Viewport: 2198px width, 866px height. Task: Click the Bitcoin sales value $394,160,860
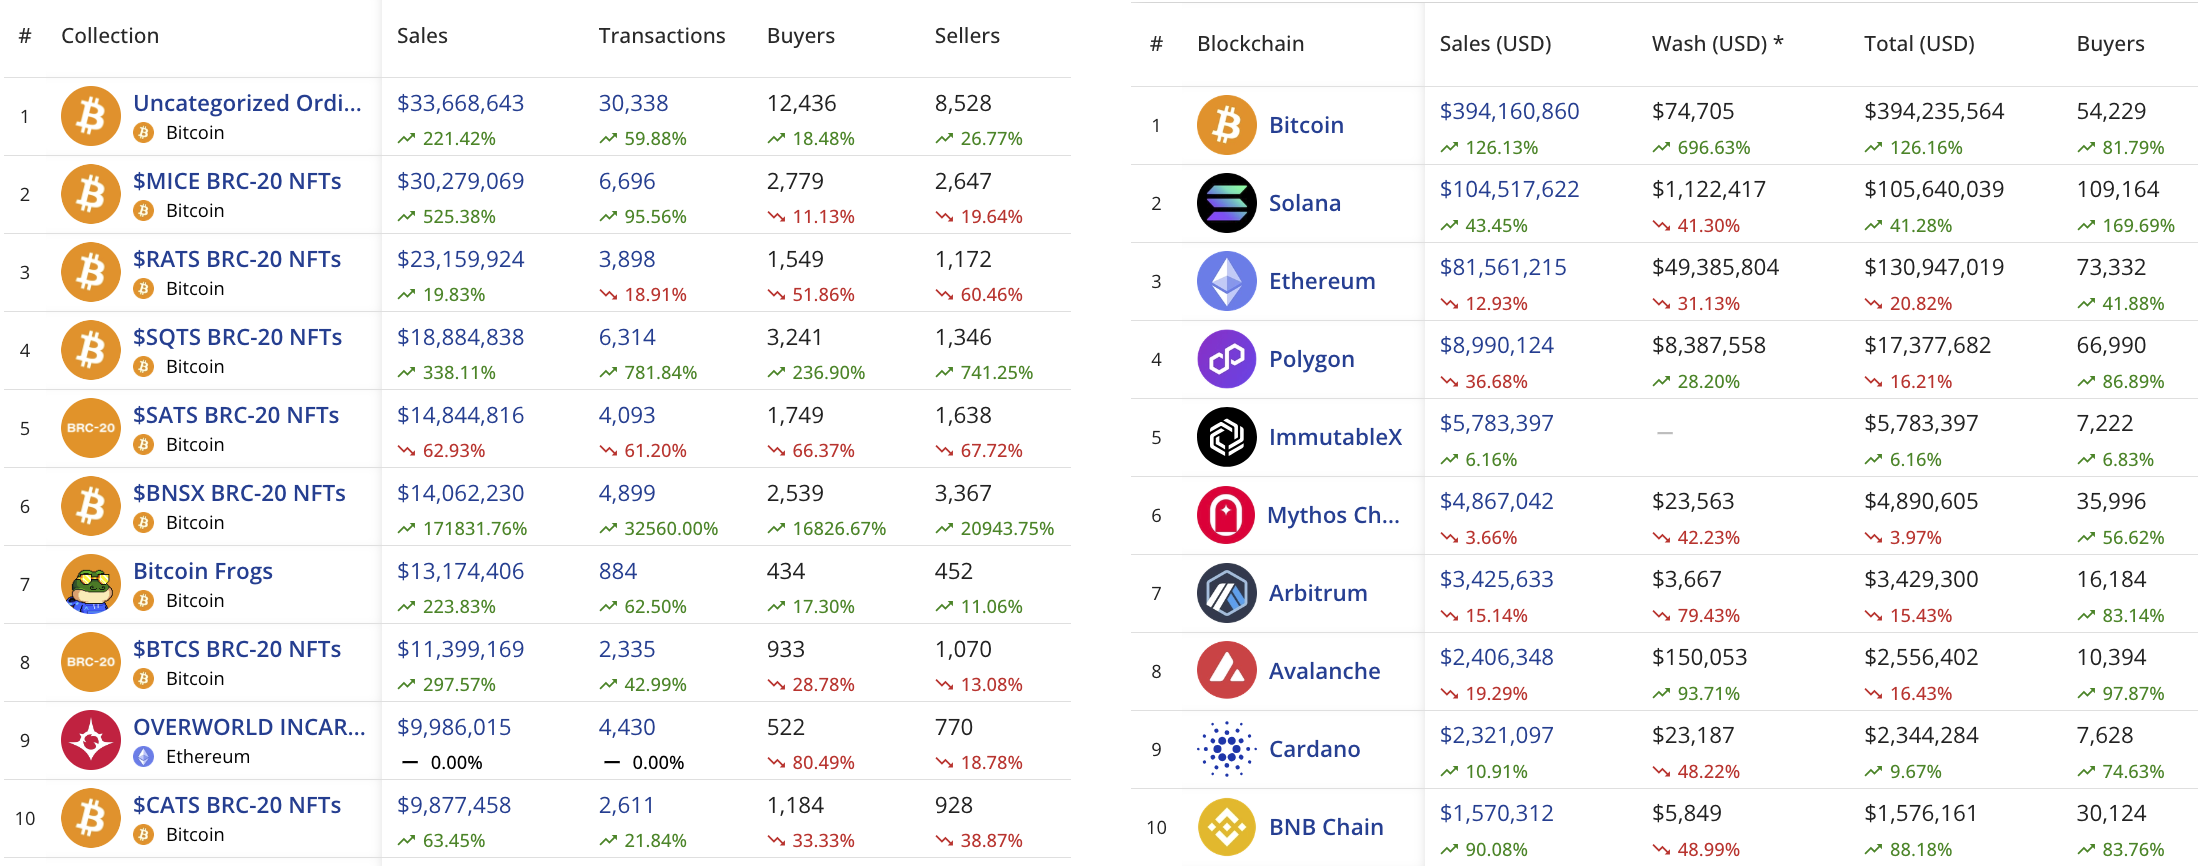[1509, 111]
